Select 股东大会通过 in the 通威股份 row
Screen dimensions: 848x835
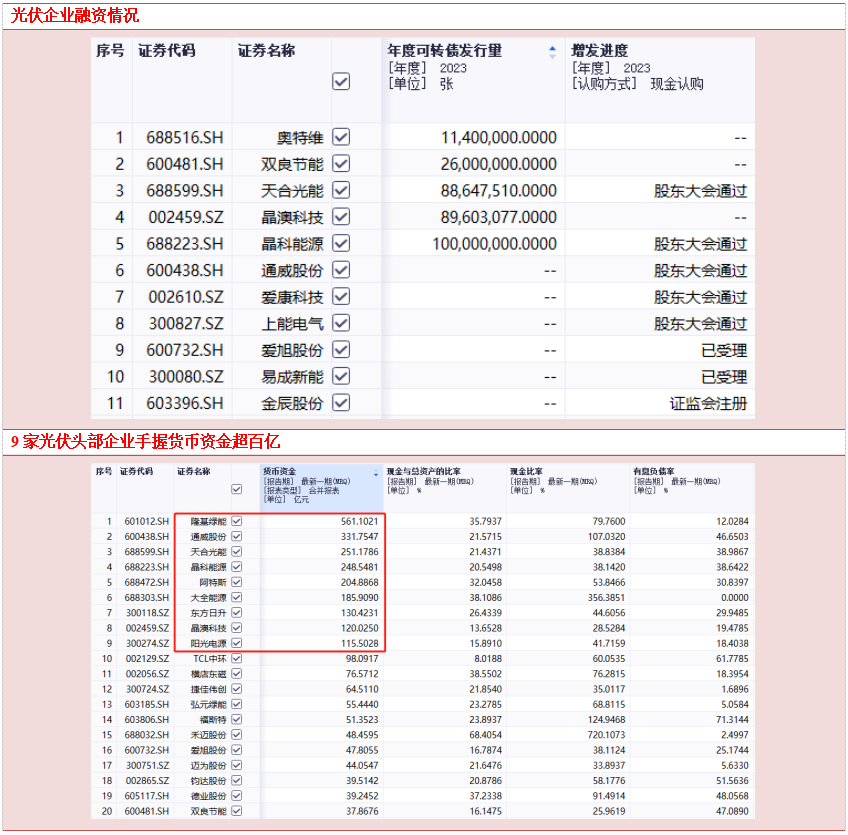coord(700,270)
